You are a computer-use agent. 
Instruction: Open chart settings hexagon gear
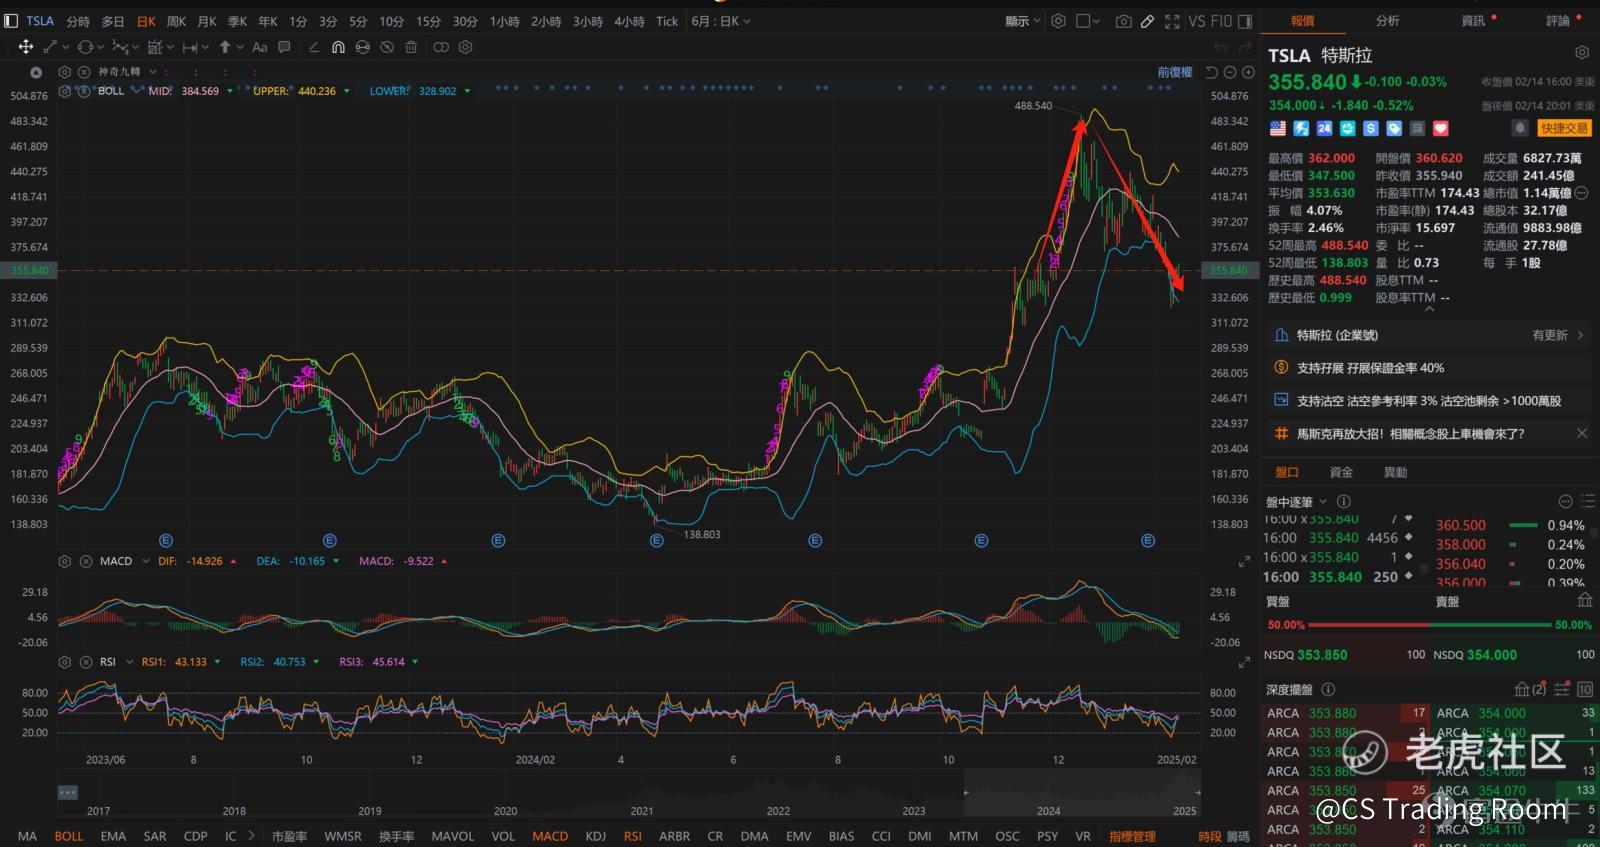tap(1058, 21)
